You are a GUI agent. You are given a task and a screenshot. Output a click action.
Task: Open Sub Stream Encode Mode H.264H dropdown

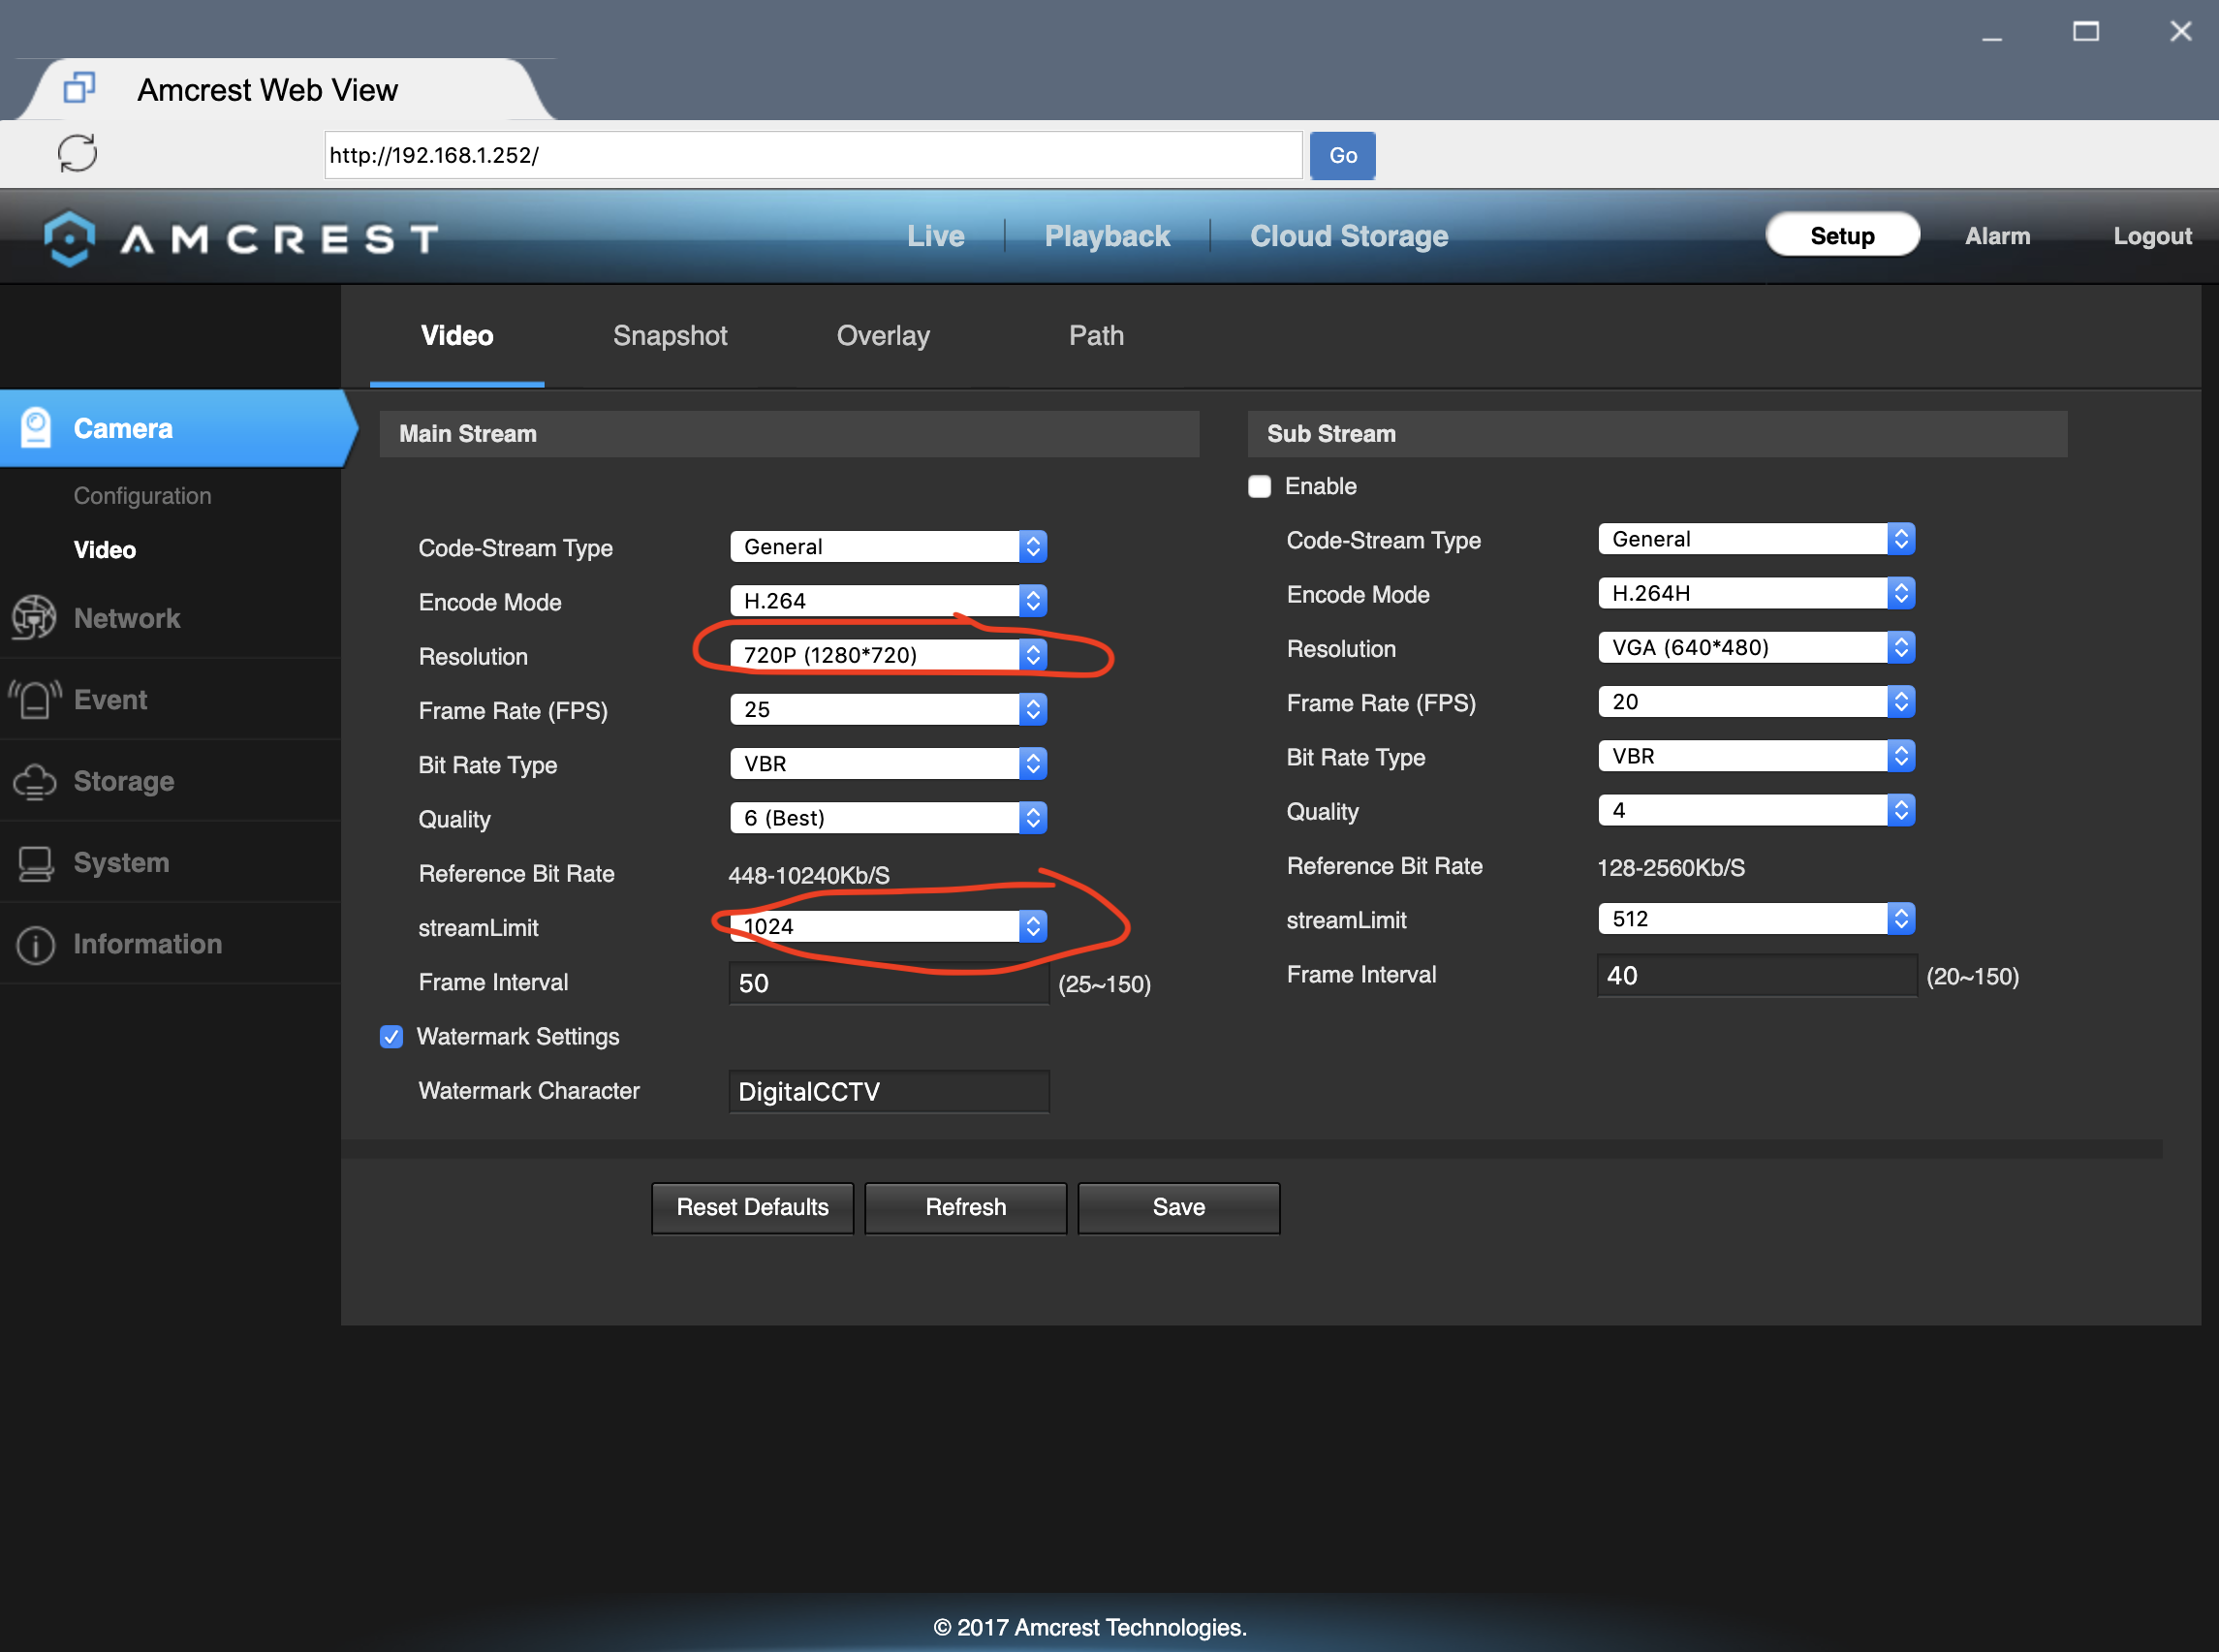[1756, 593]
